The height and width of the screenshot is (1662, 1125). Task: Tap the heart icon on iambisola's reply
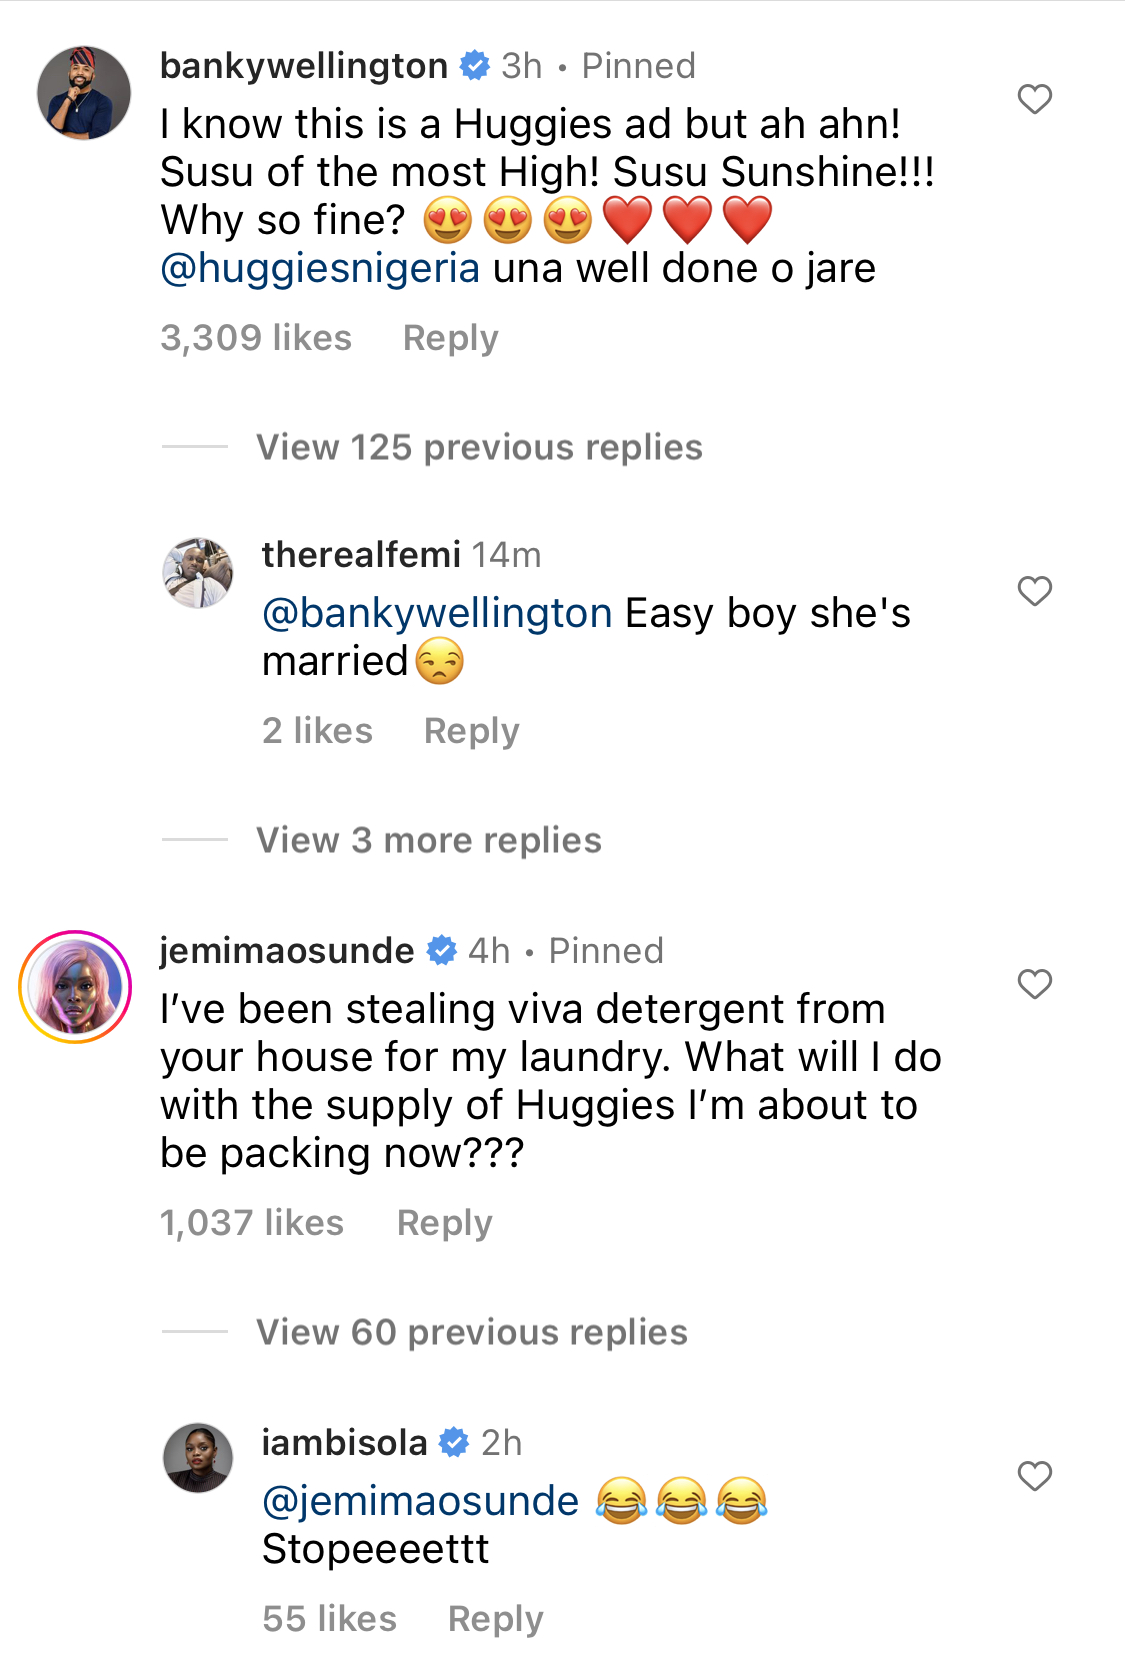click(x=1035, y=1476)
